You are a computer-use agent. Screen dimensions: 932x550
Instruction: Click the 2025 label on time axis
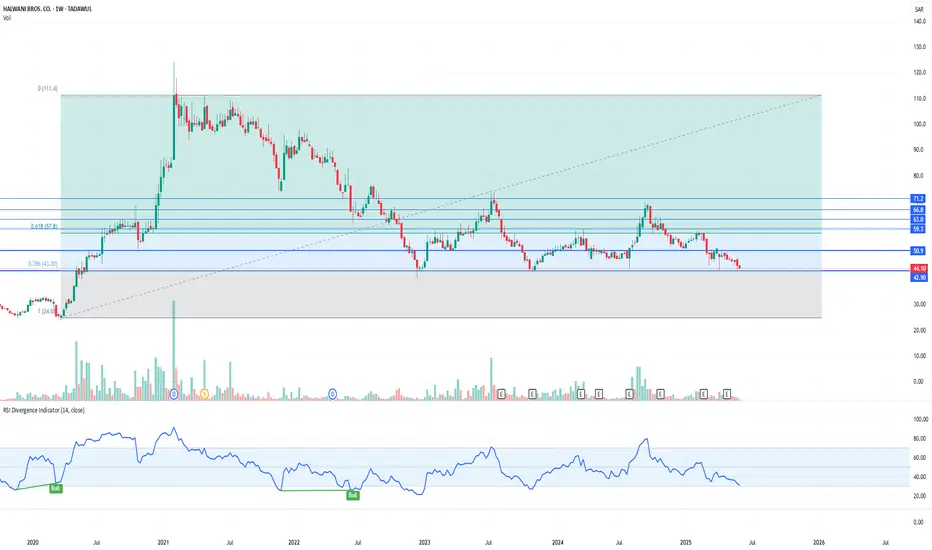click(686, 542)
